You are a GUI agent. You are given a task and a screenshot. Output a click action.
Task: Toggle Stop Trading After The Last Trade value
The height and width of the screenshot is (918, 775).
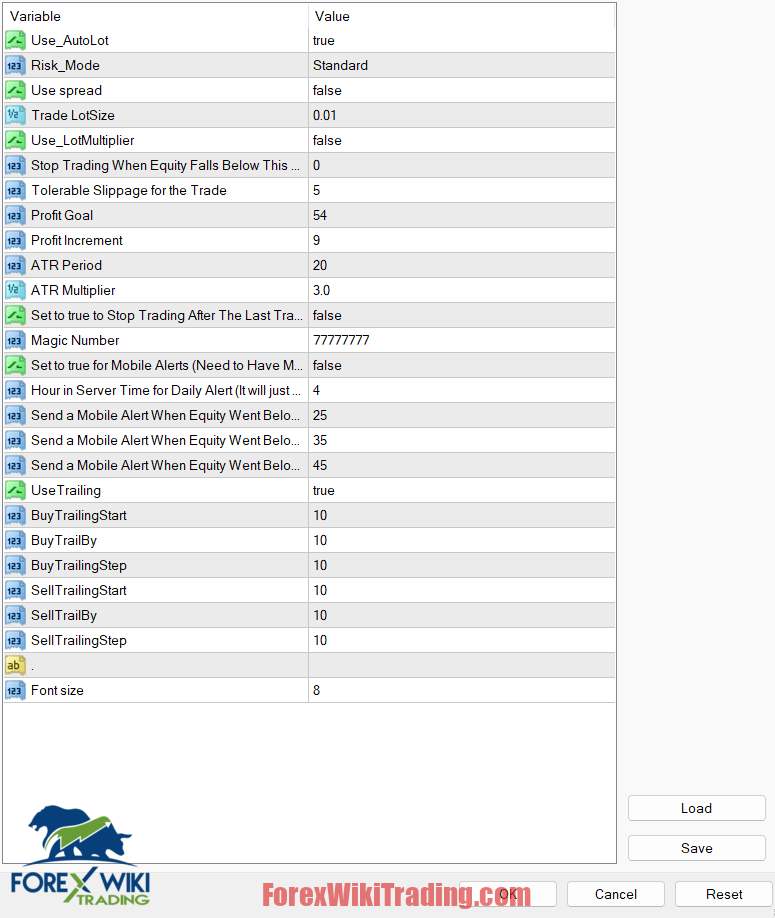[x=462, y=316]
